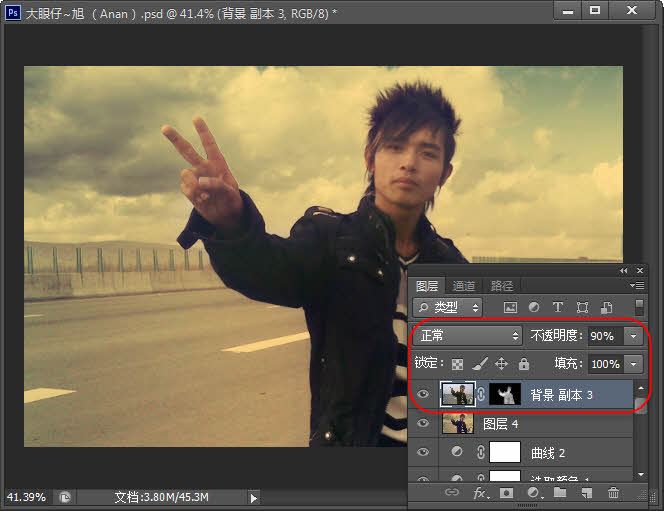Image resolution: width=664 pixels, height=511 pixels.
Task: Create a new group folder icon
Action: 560,493
